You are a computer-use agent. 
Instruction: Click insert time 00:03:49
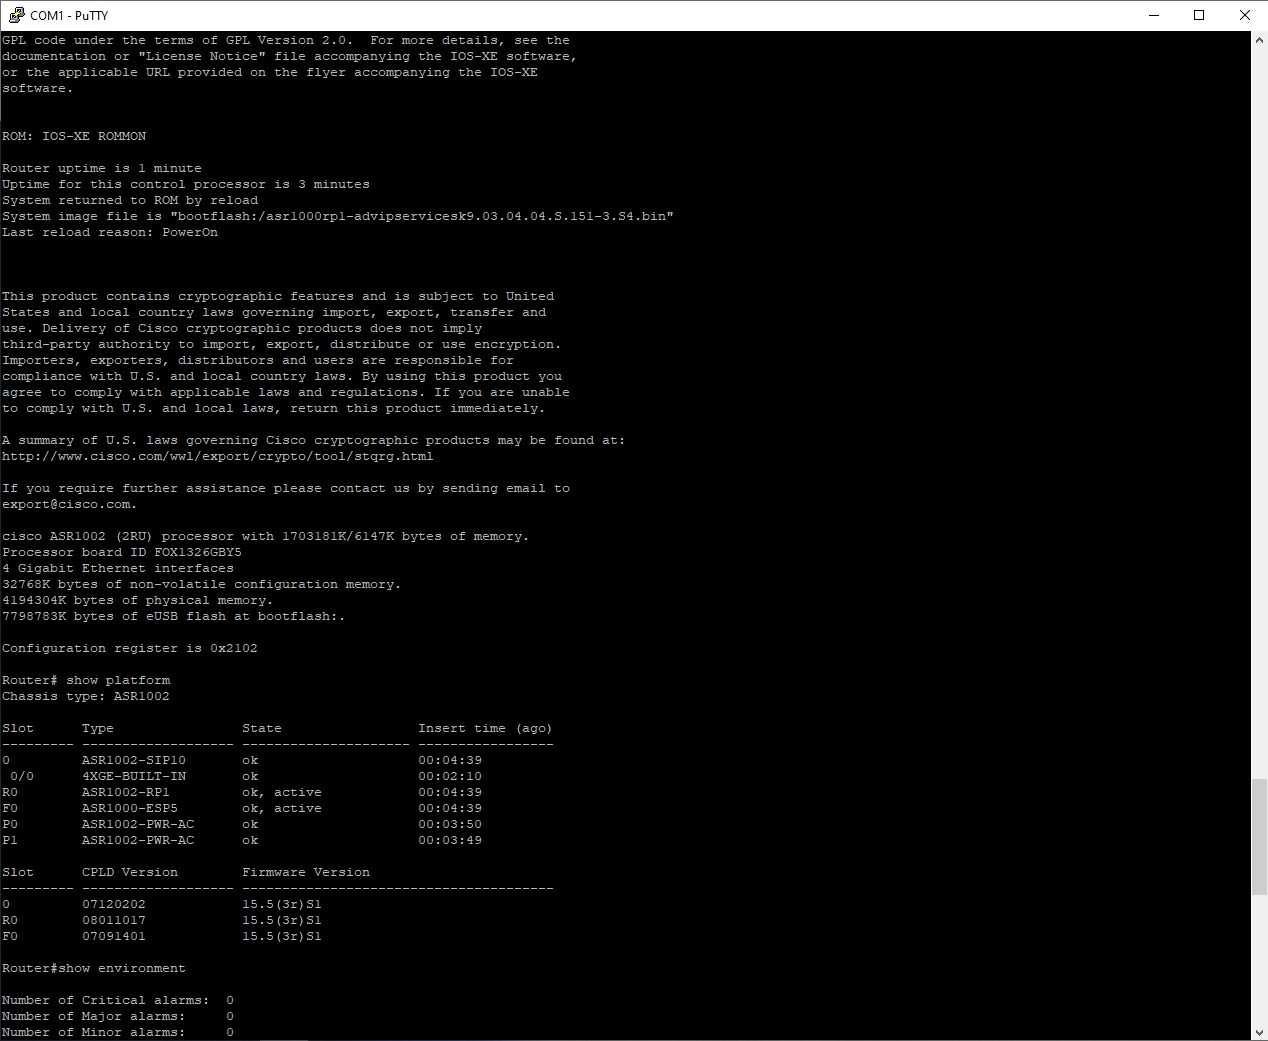click(450, 840)
